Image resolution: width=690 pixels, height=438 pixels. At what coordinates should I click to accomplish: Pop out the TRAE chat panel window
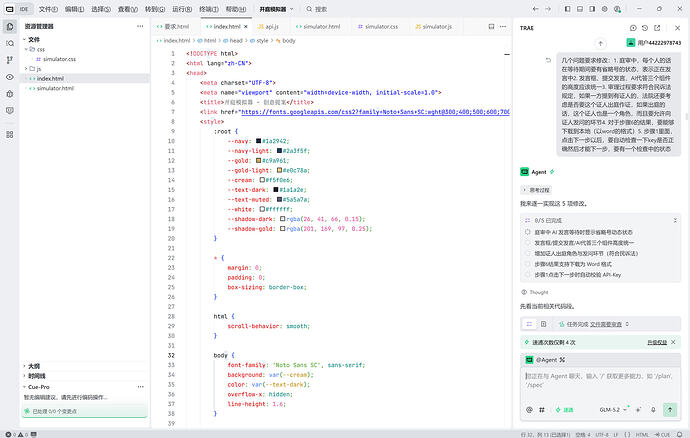[657, 28]
